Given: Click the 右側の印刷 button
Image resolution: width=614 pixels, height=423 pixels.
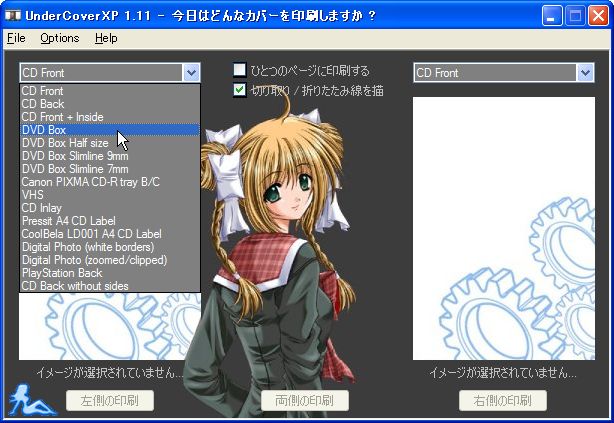Looking at the screenshot, I should (503, 400).
